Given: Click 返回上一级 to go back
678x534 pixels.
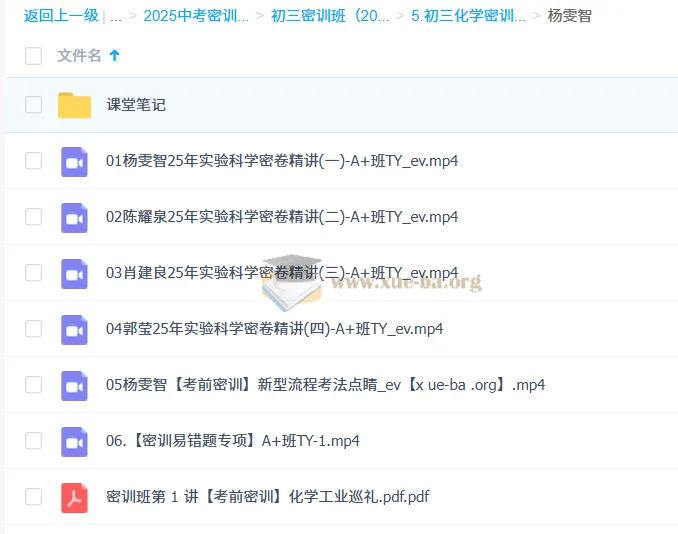Looking at the screenshot, I should pyautogui.click(x=61, y=16).
